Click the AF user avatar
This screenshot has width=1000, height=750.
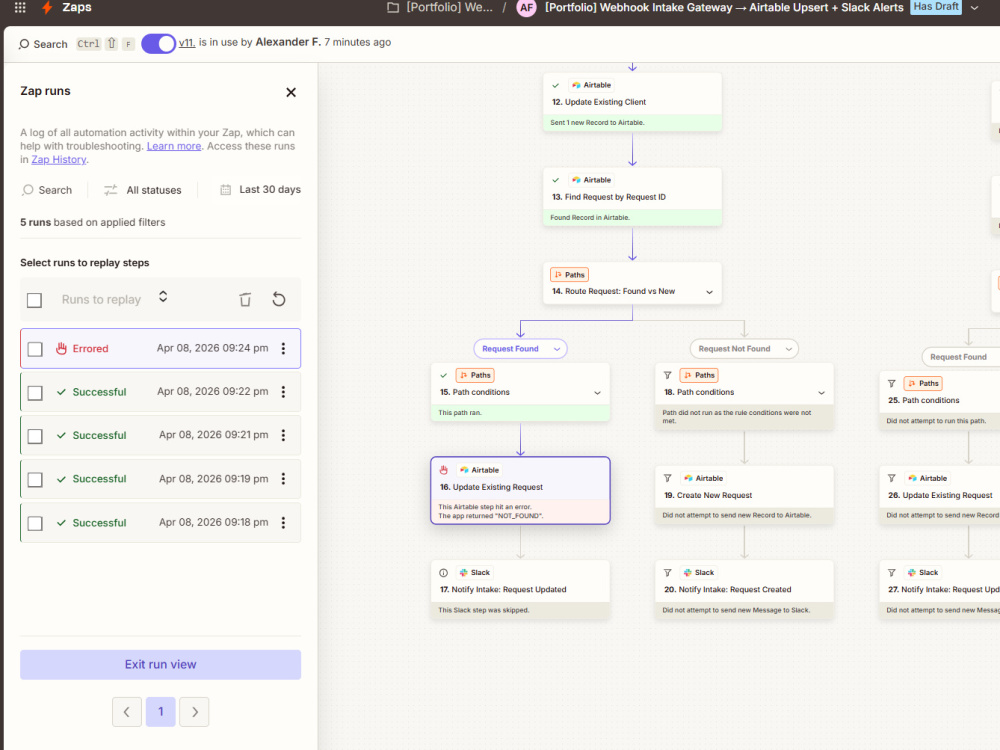tap(526, 8)
